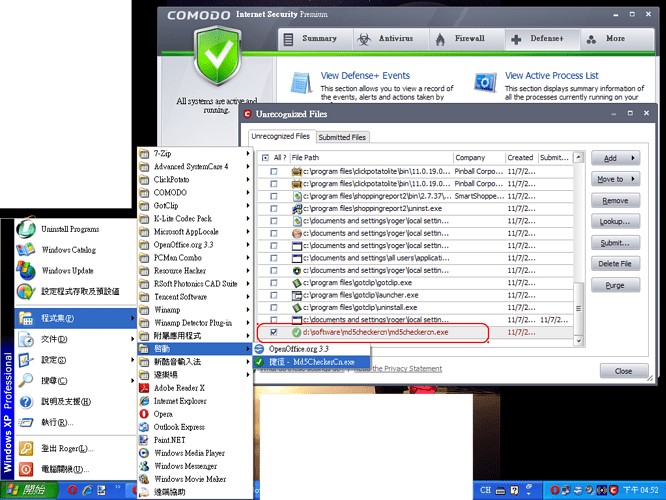This screenshot has height=500, width=666.
Task: Click the Created column header
Action: pyautogui.click(x=522, y=158)
